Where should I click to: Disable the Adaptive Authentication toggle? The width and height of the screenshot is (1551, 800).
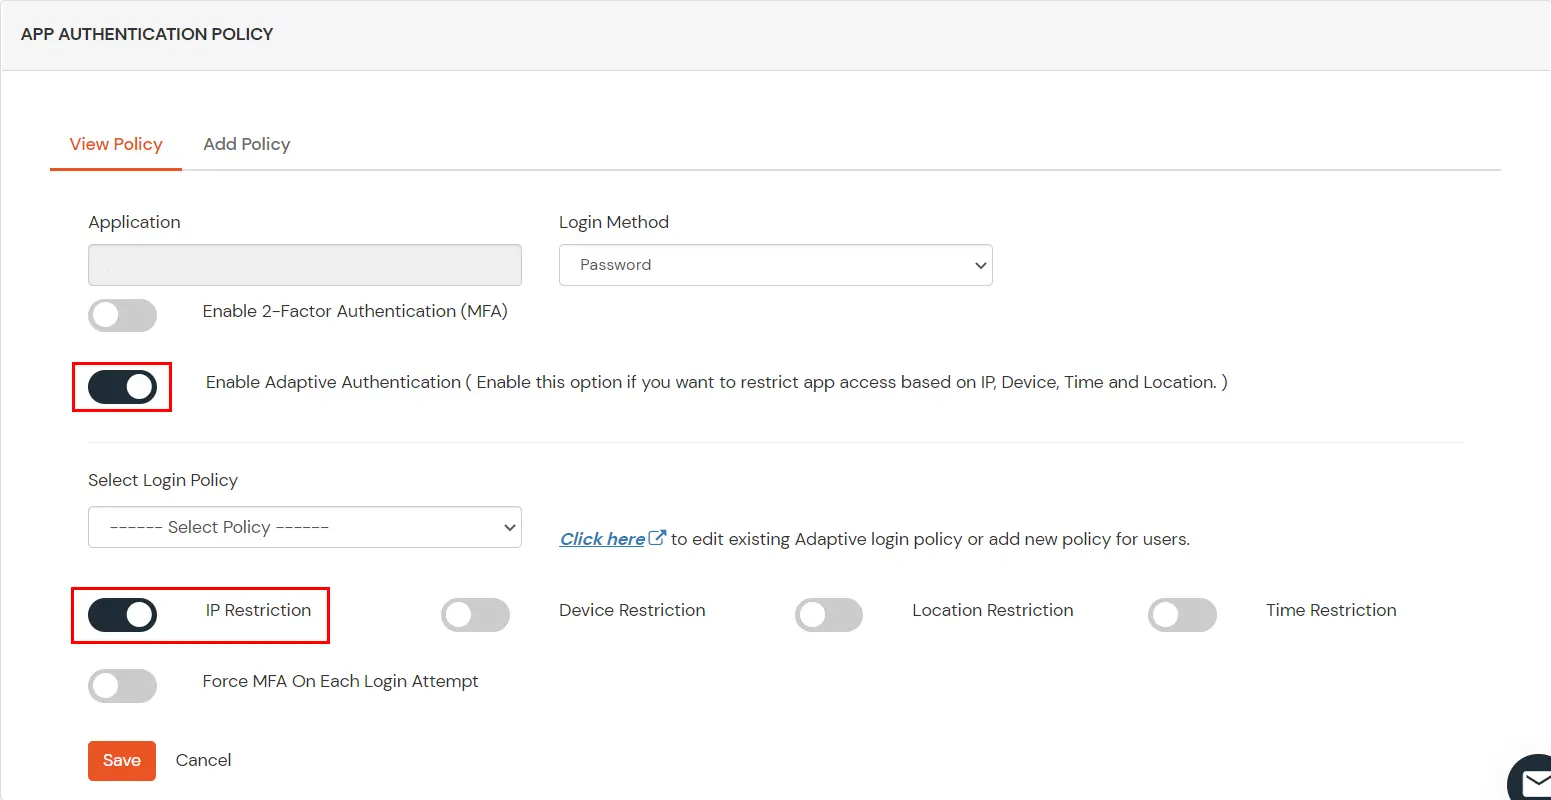123,387
